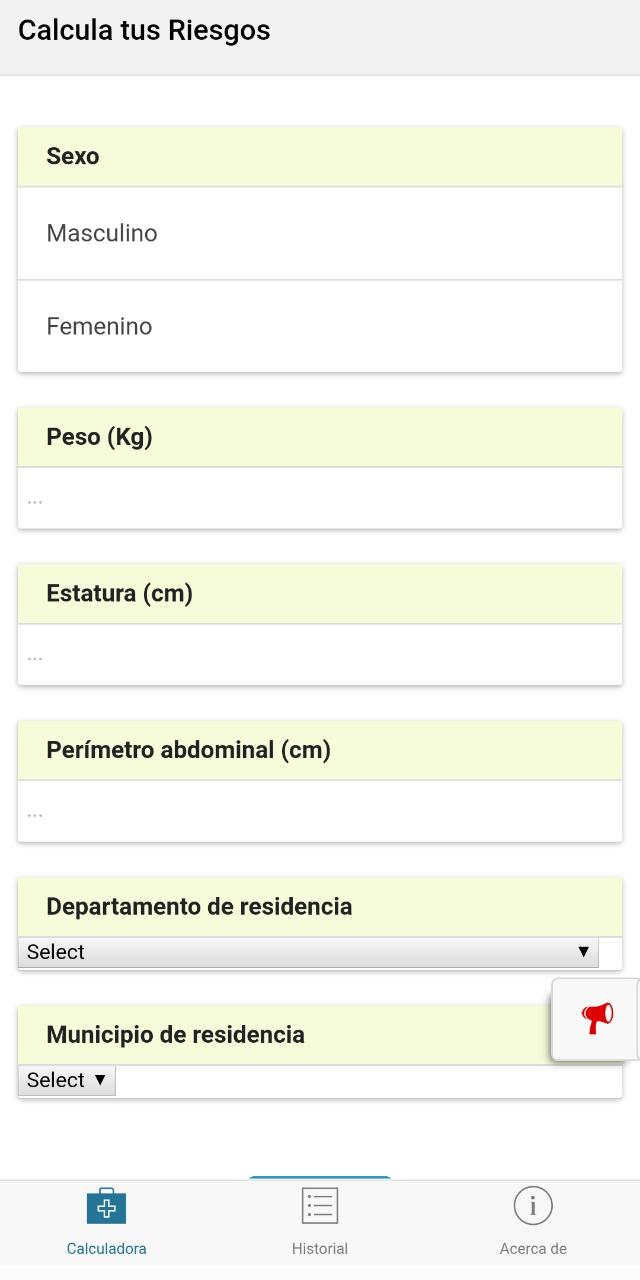The width and height of the screenshot is (640, 1280).
Task: Click the Peso (Kg) section header
Action: point(99,437)
